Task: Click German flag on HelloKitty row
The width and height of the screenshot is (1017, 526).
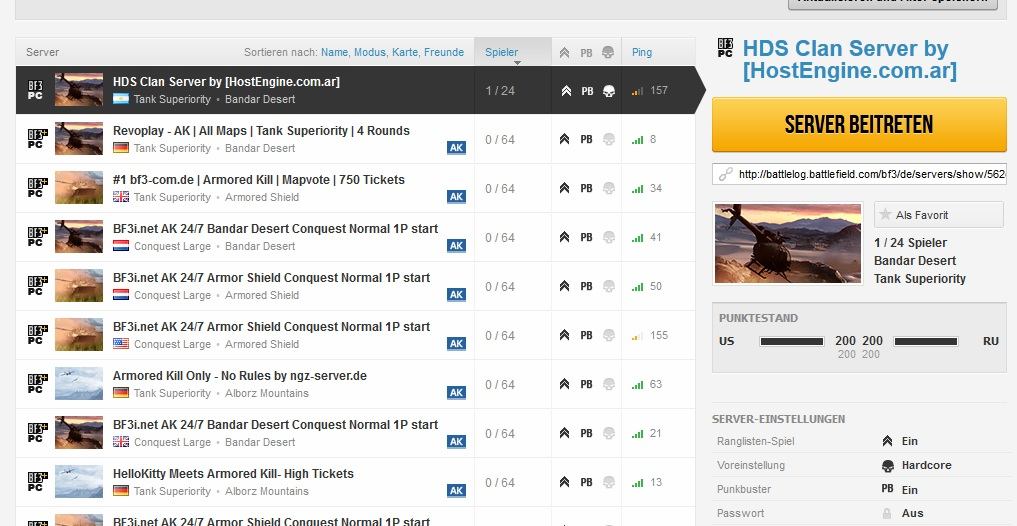Action: 121,490
